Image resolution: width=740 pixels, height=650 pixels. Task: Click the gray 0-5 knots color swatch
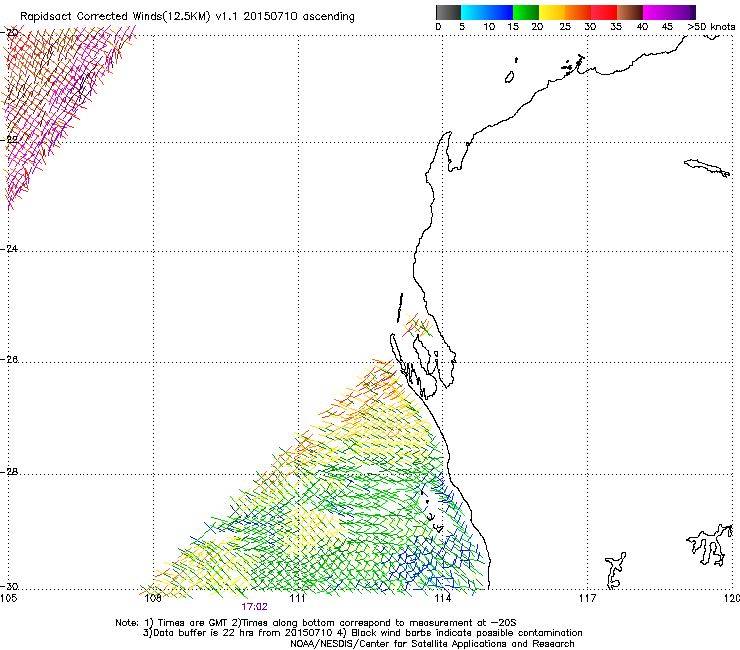(x=448, y=12)
